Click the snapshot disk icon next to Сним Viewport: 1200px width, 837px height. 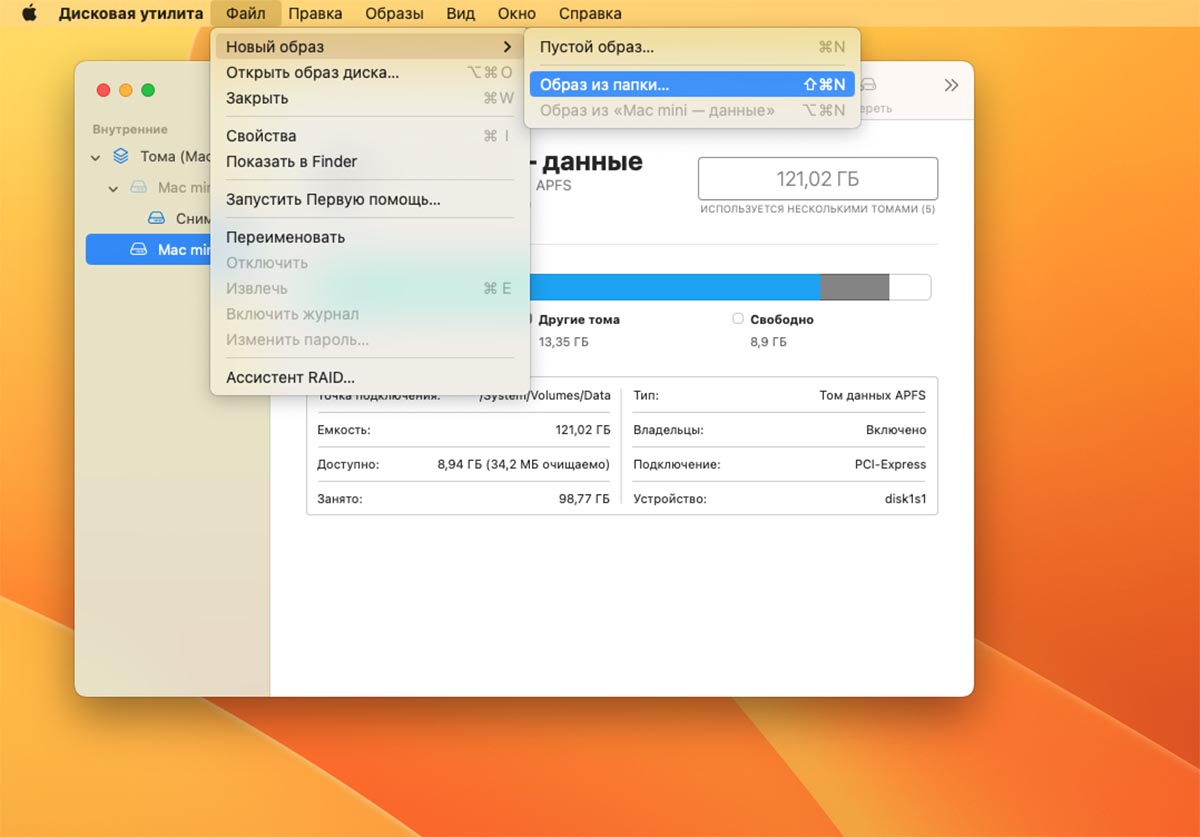(x=156, y=219)
